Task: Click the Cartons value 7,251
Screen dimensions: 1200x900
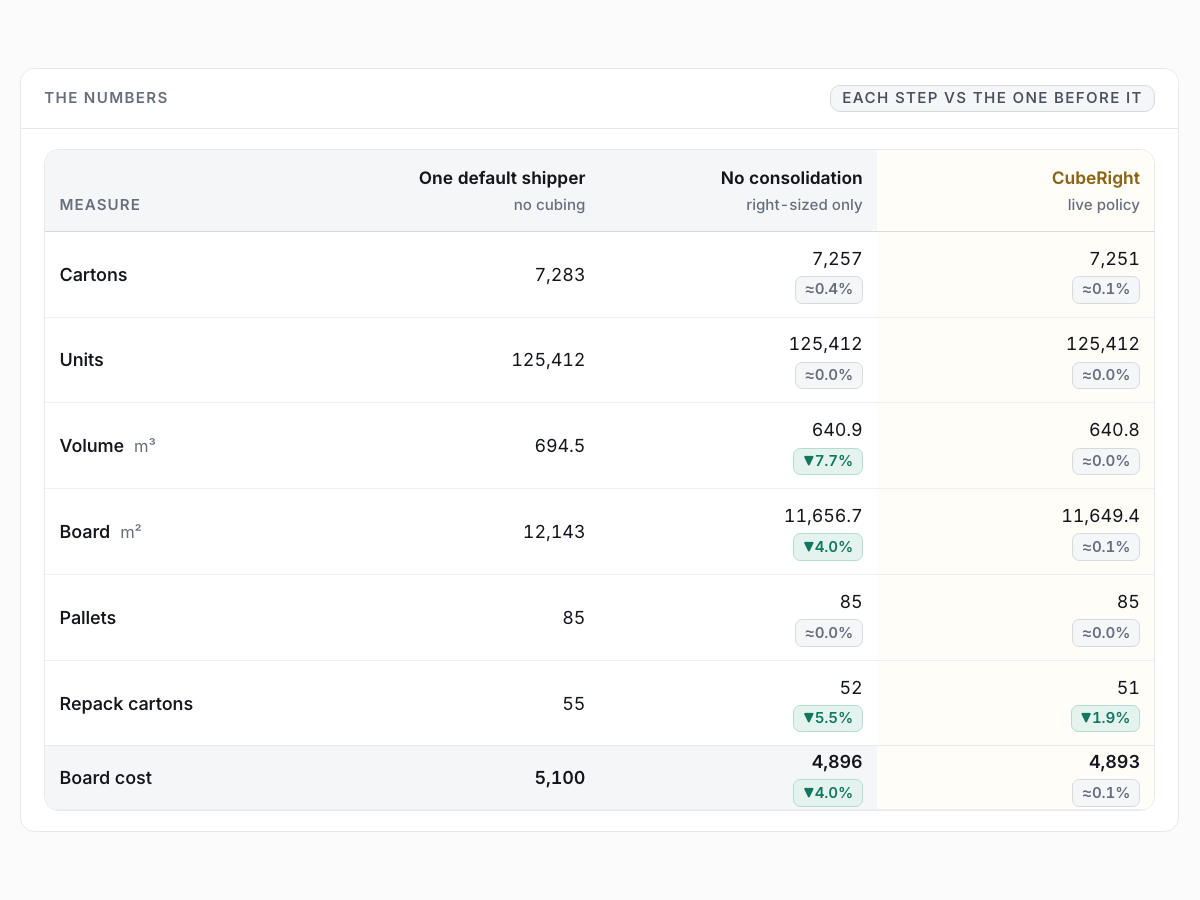Action: click(1114, 259)
